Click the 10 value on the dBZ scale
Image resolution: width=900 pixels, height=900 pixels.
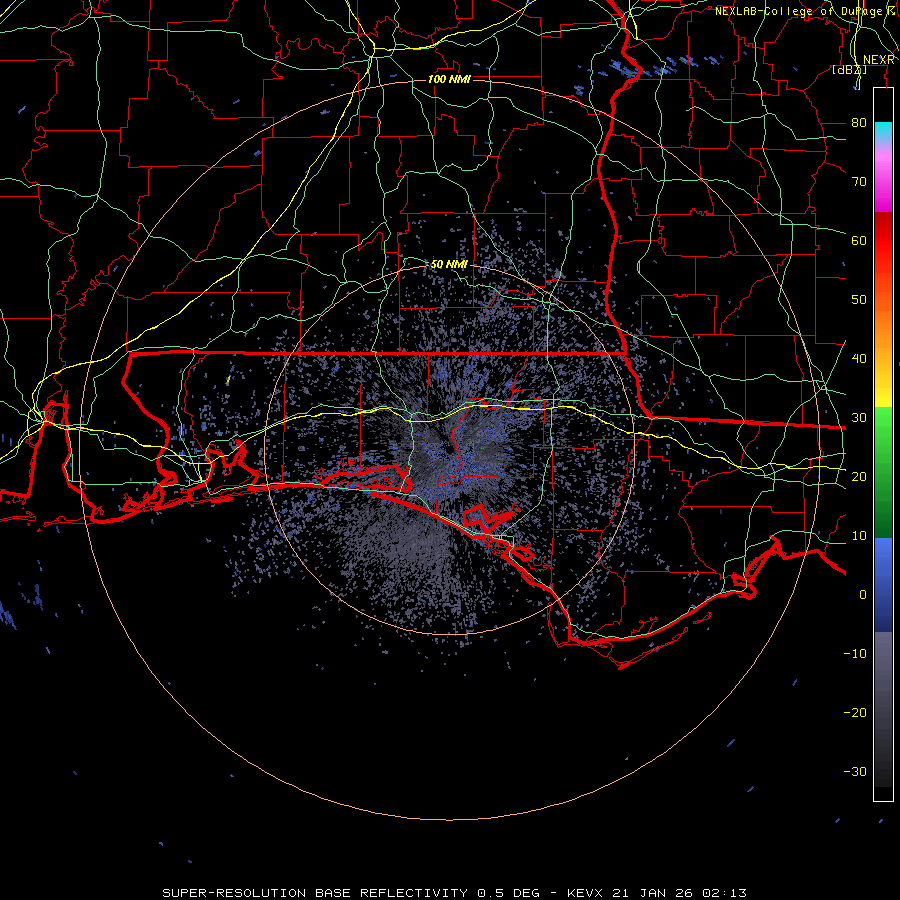pyautogui.click(x=859, y=536)
